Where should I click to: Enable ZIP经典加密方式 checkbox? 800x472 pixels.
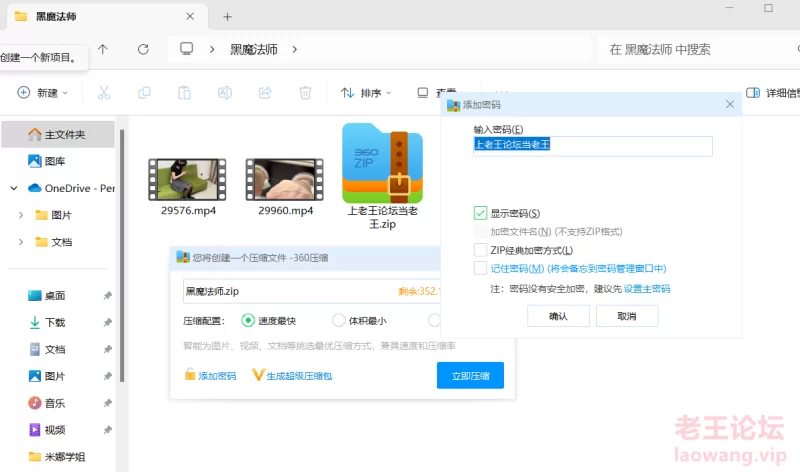pos(480,250)
